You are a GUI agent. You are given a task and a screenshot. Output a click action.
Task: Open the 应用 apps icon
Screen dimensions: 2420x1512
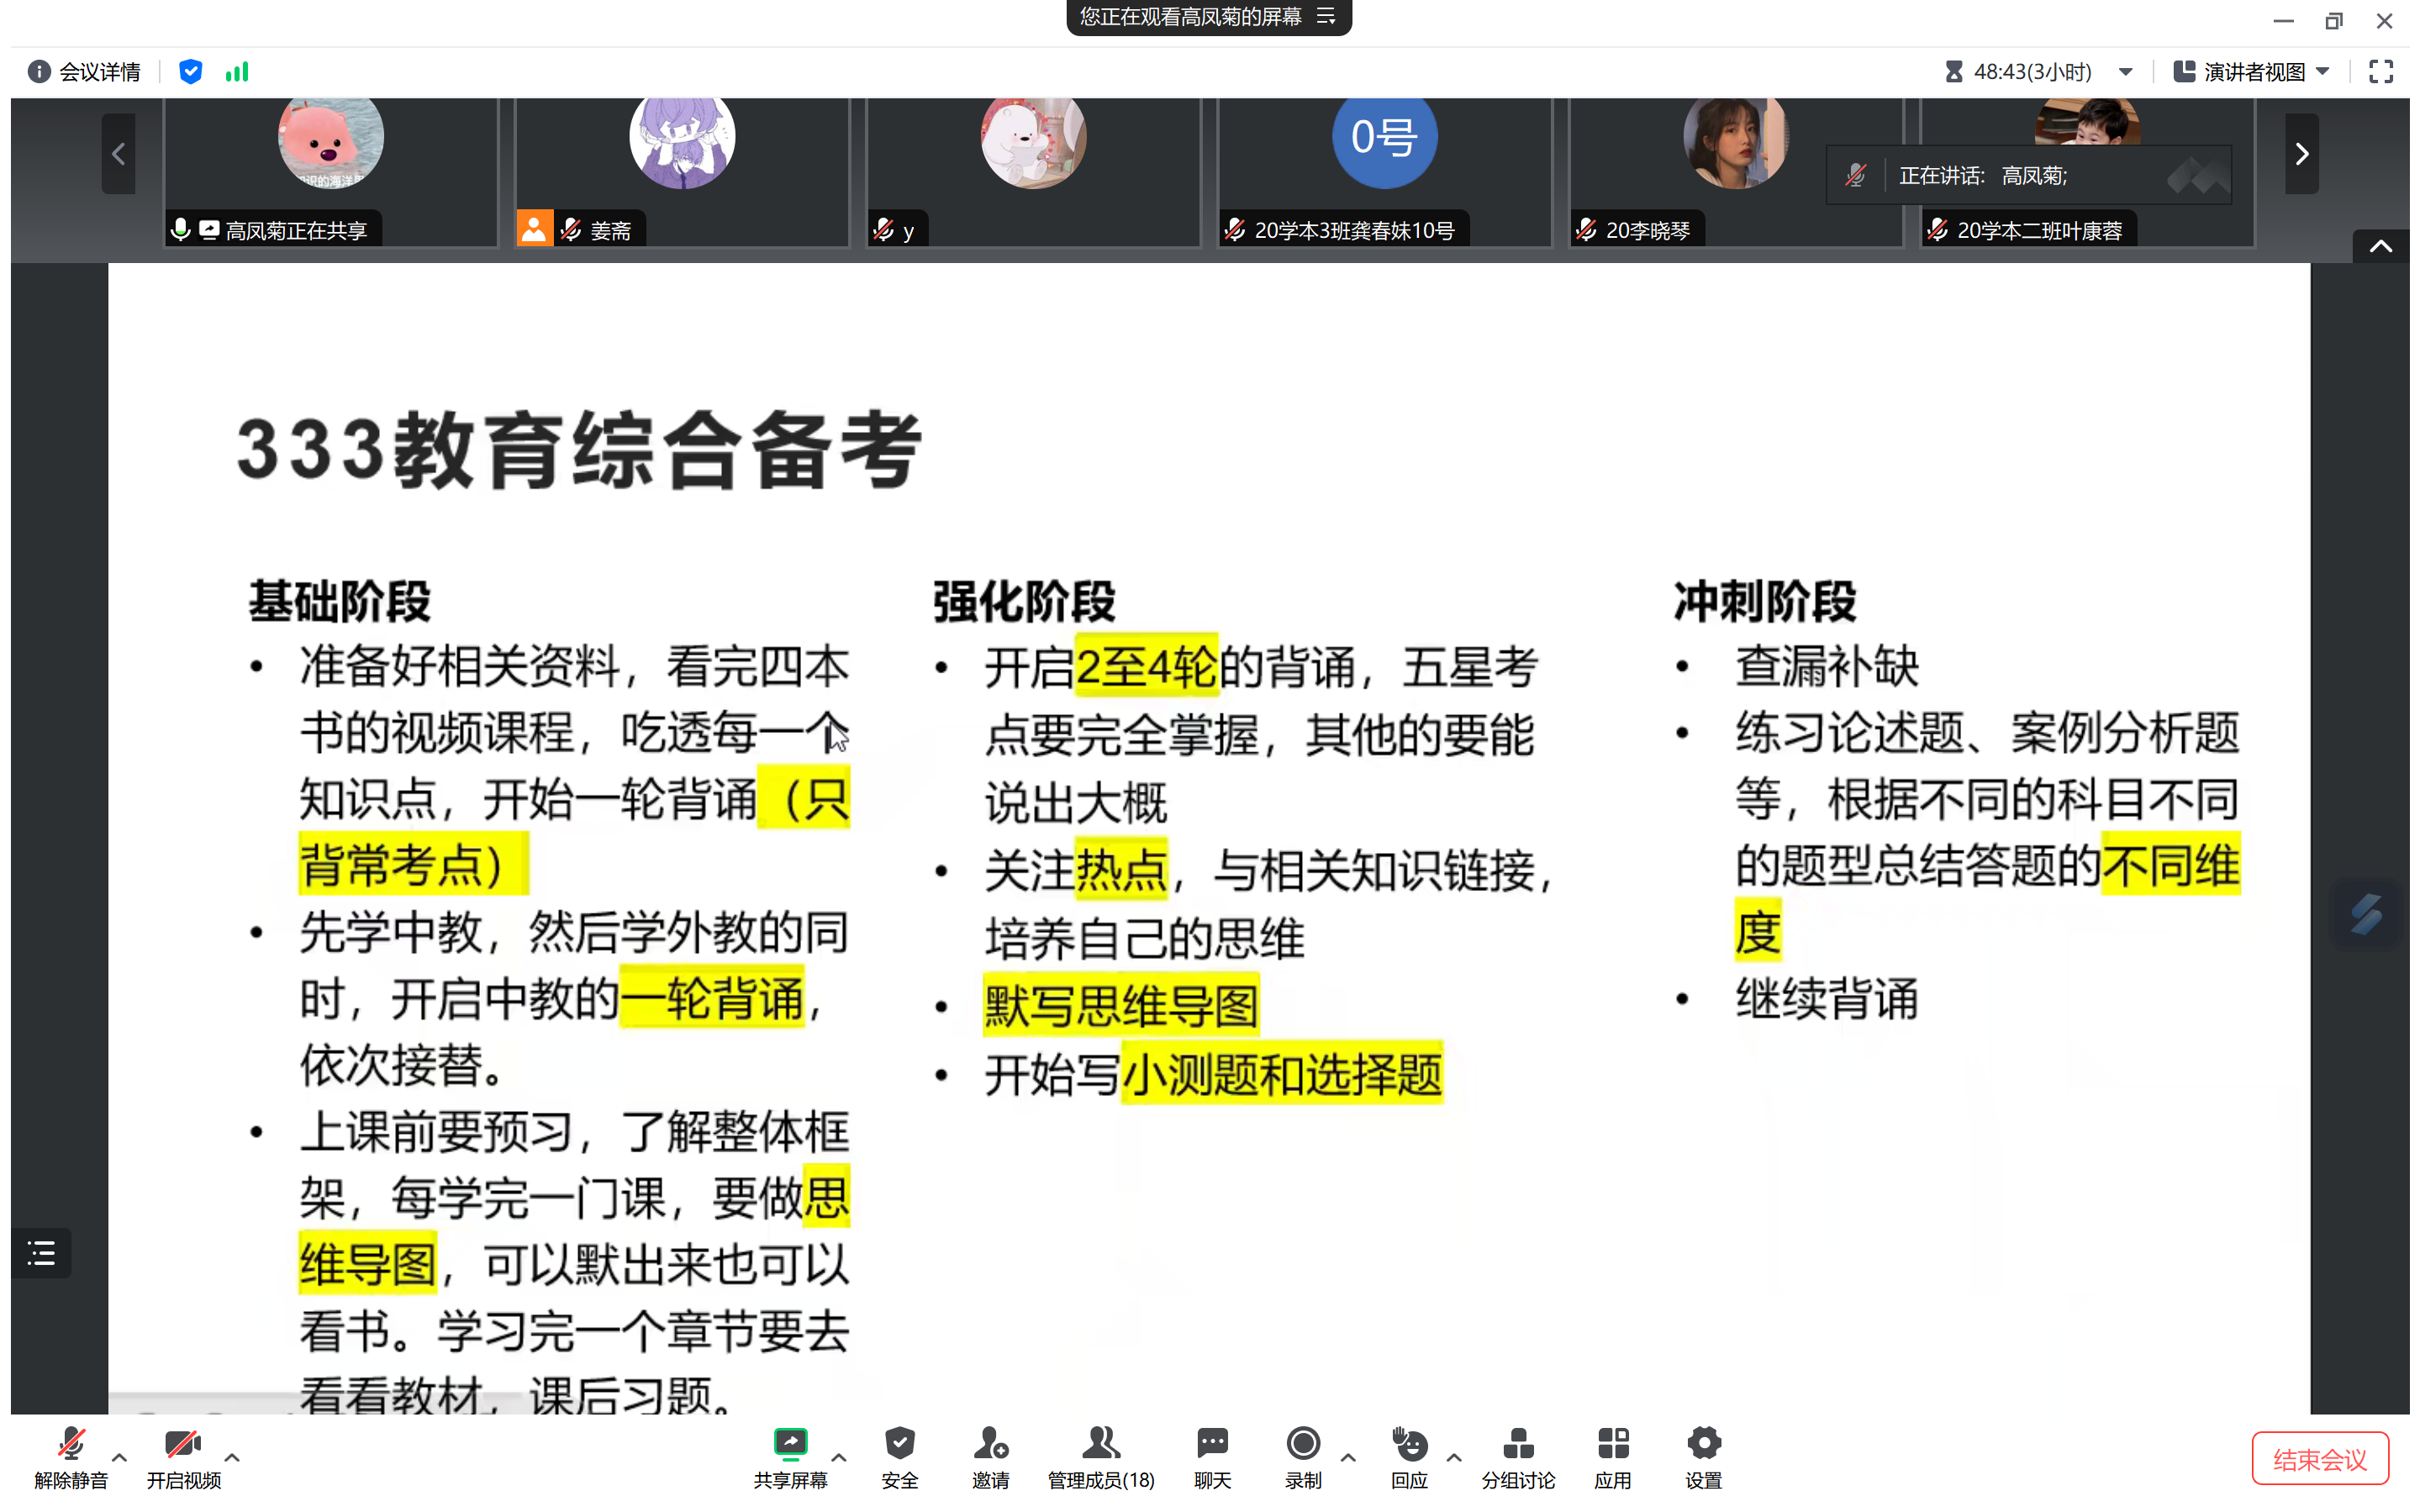coord(1613,1457)
